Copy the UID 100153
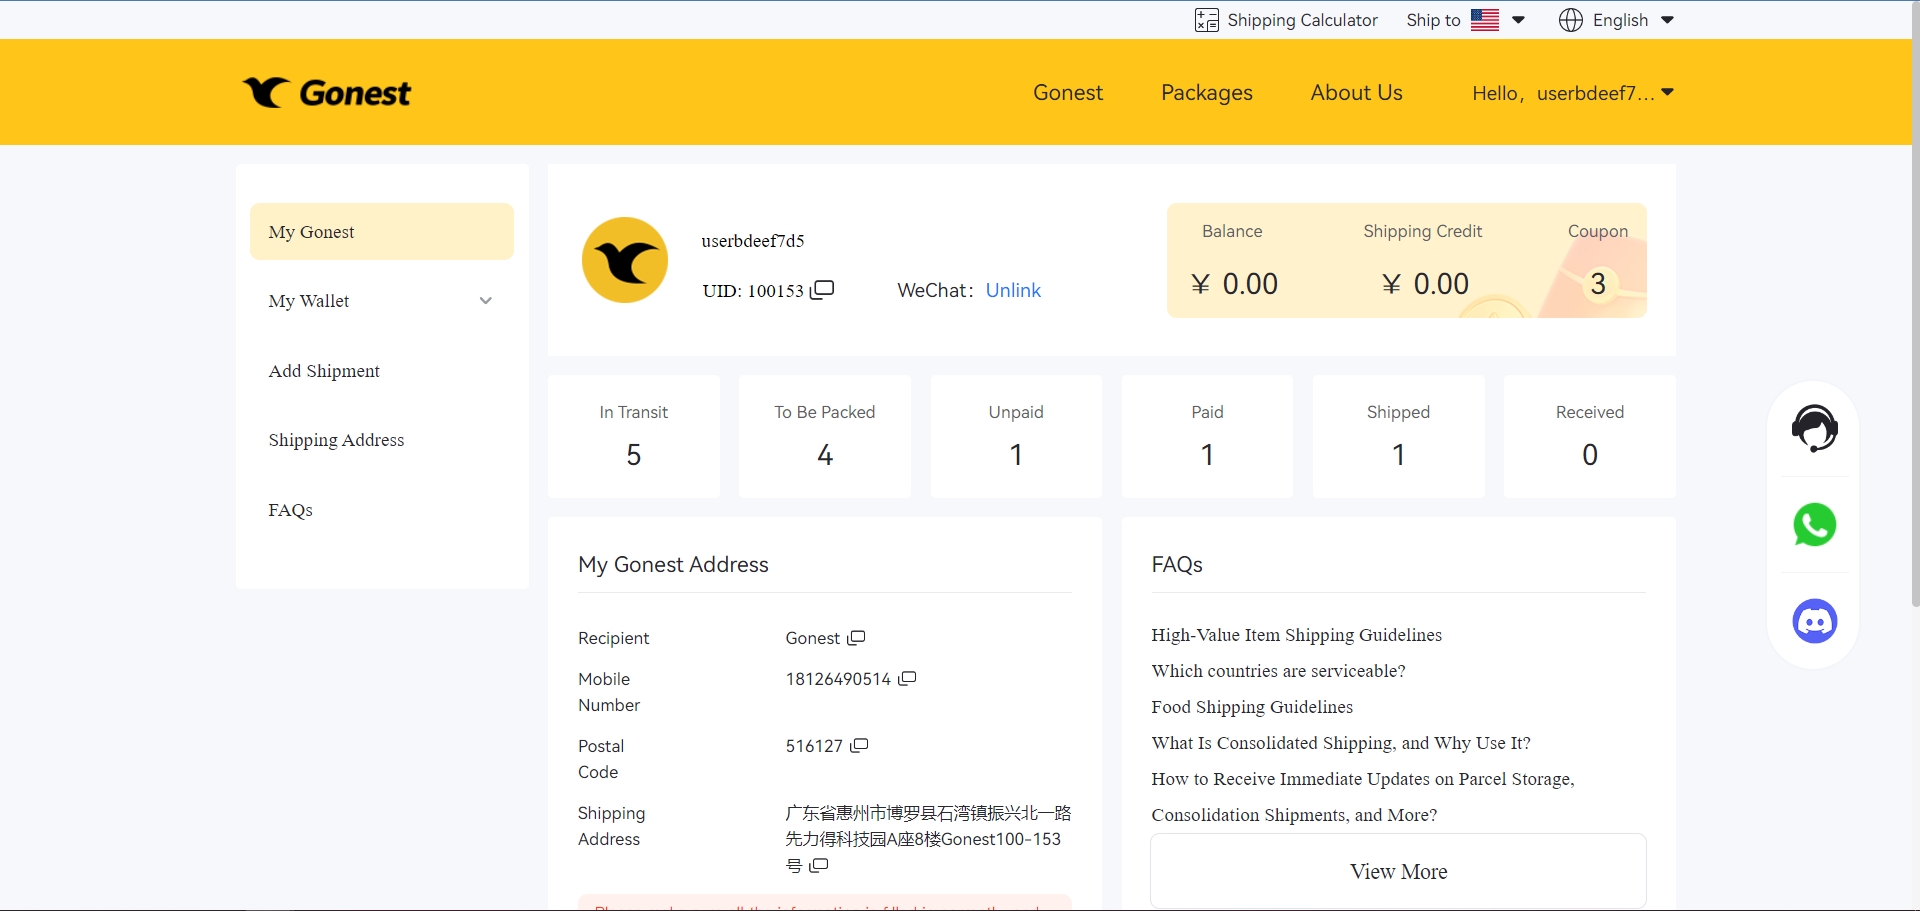 (x=822, y=290)
